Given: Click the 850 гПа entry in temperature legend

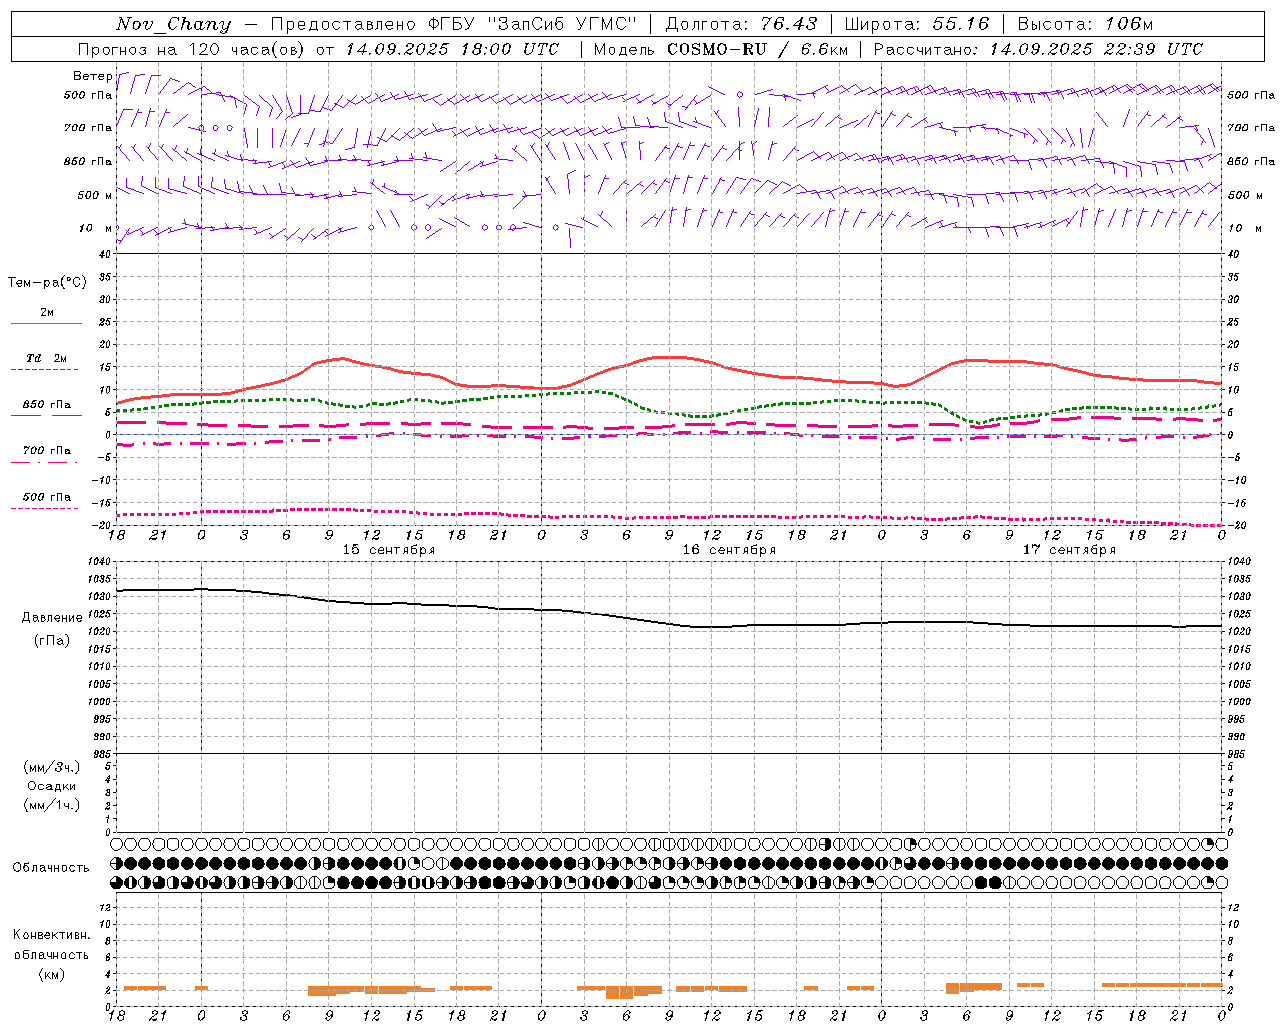Looking at the screenshot, I should [x=47, y=405].
